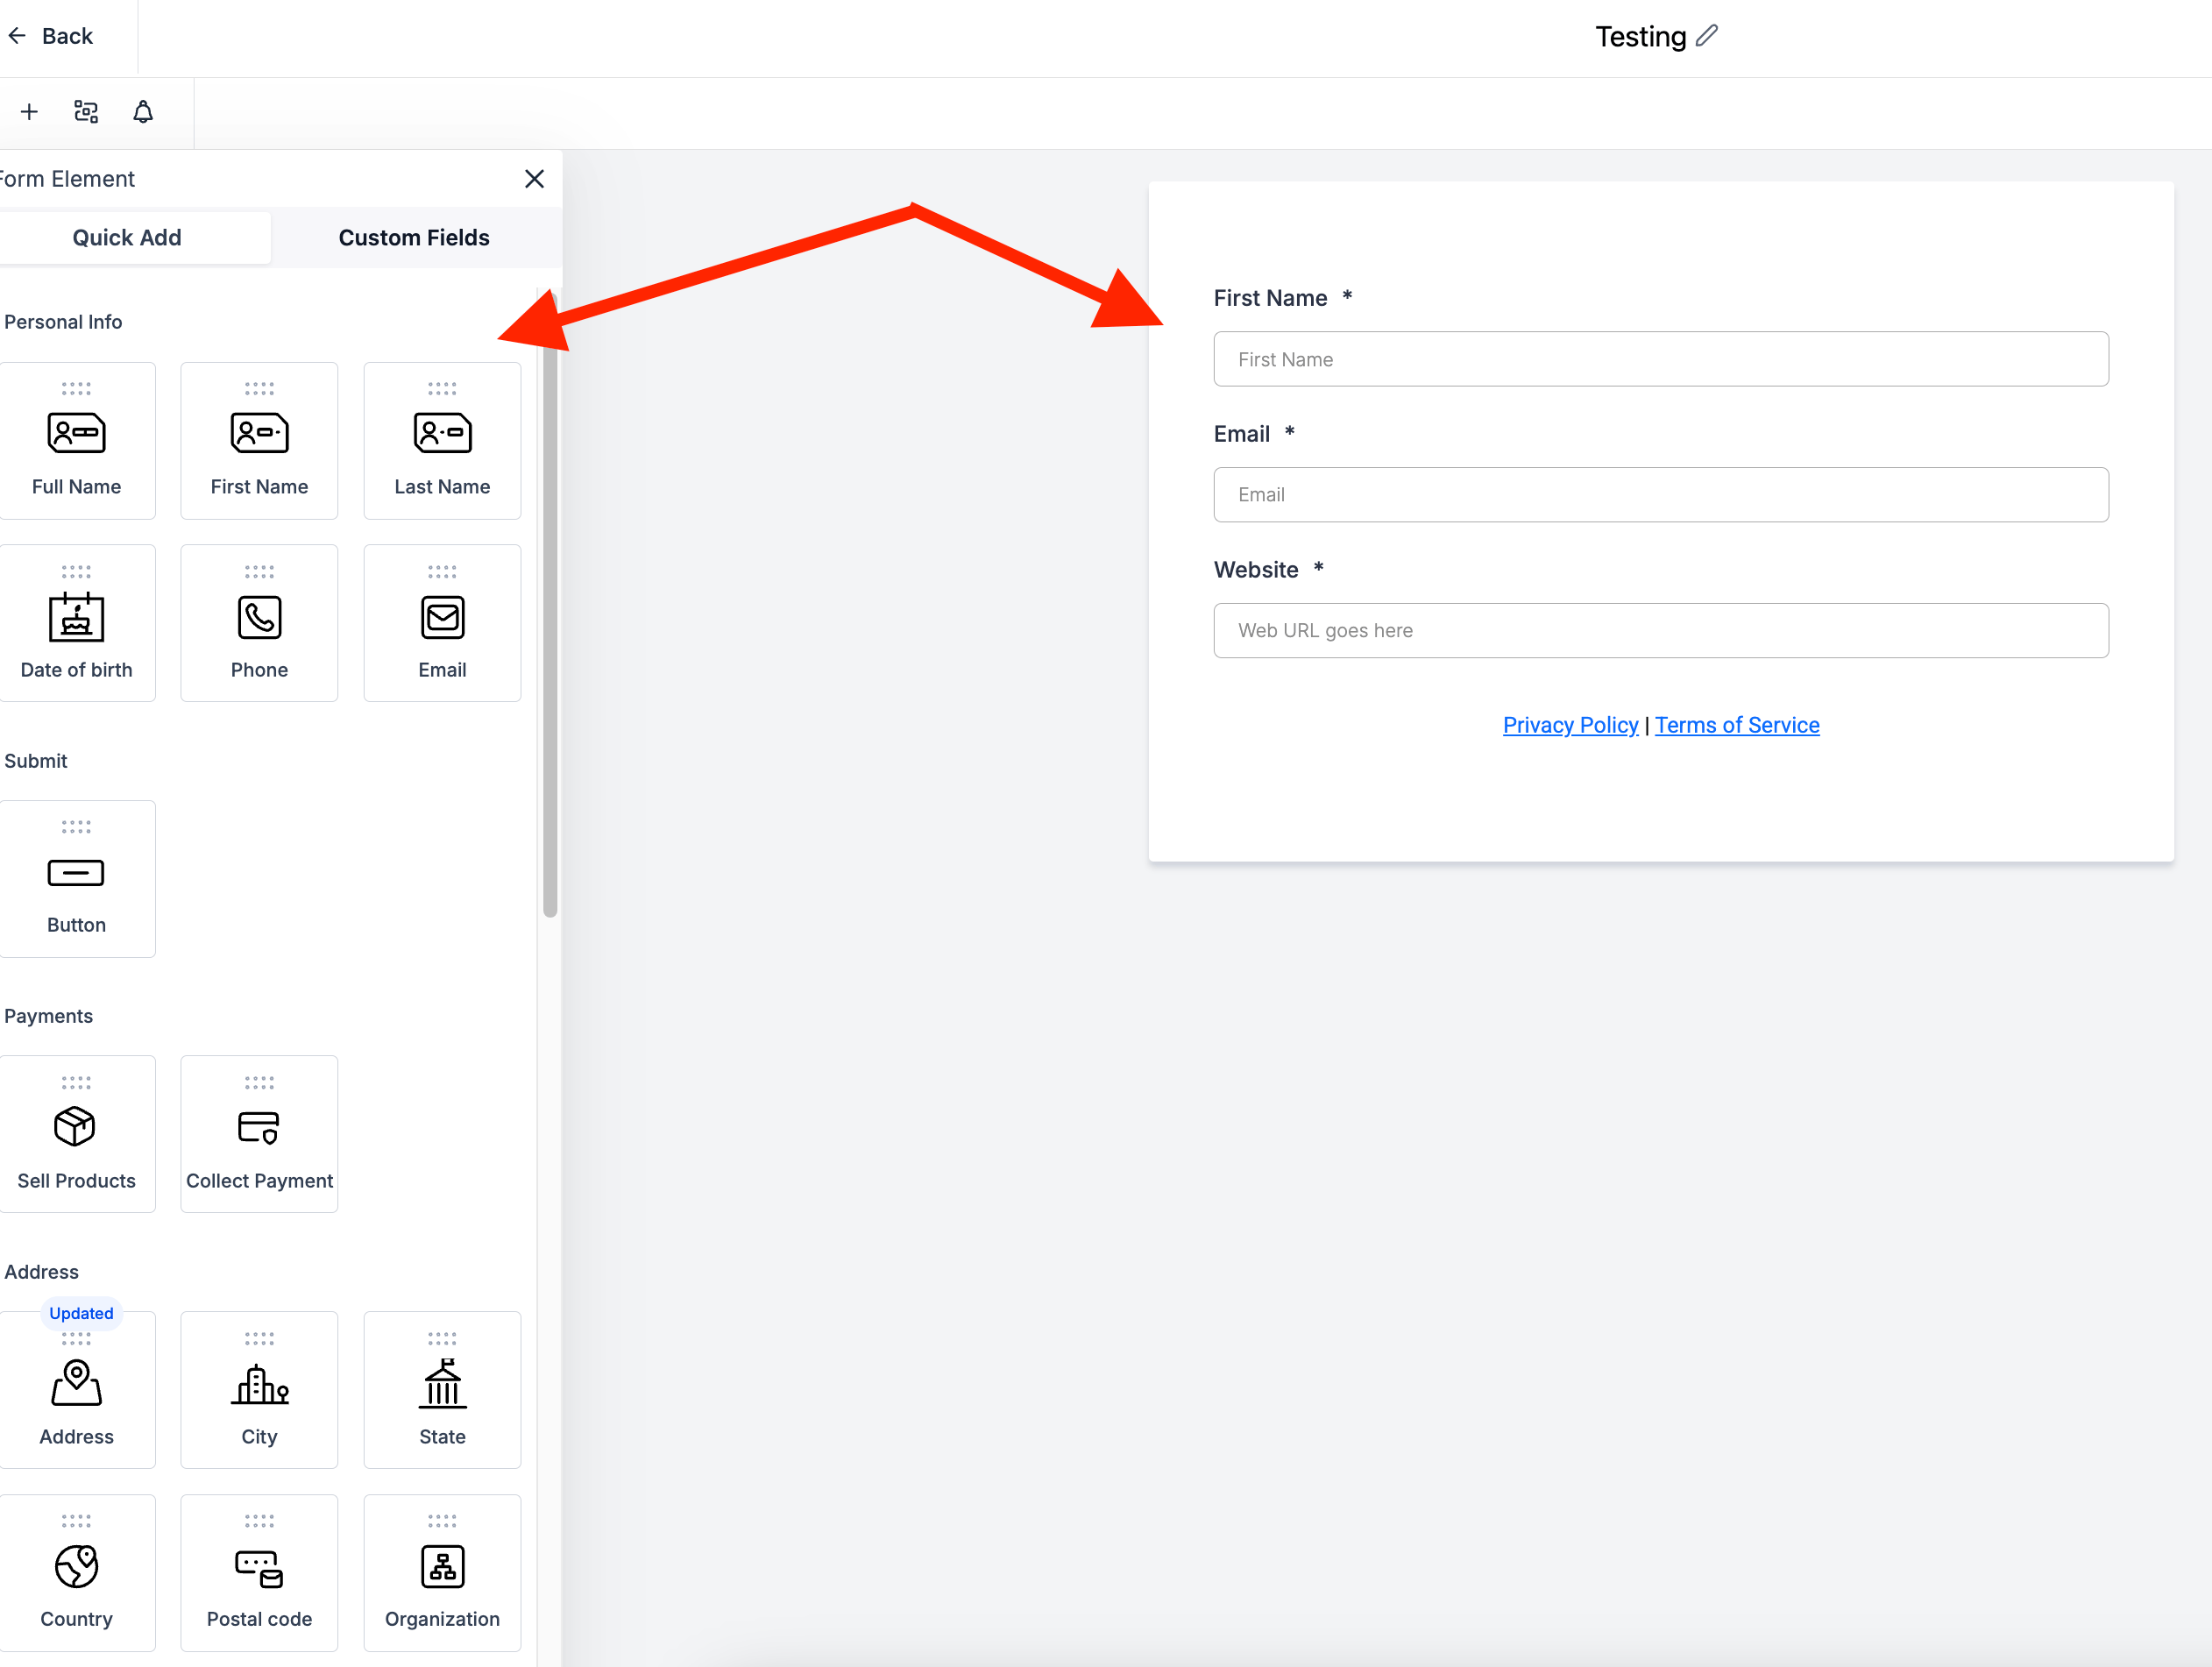This screenshot has width=2212, height=1667.
Task: Click the Form Element panel title
Action: coord(67,179)
